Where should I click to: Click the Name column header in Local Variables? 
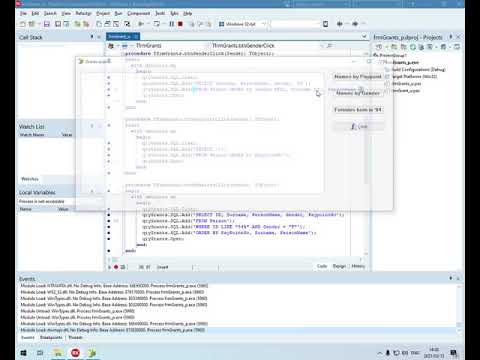[x=26, y=209]
